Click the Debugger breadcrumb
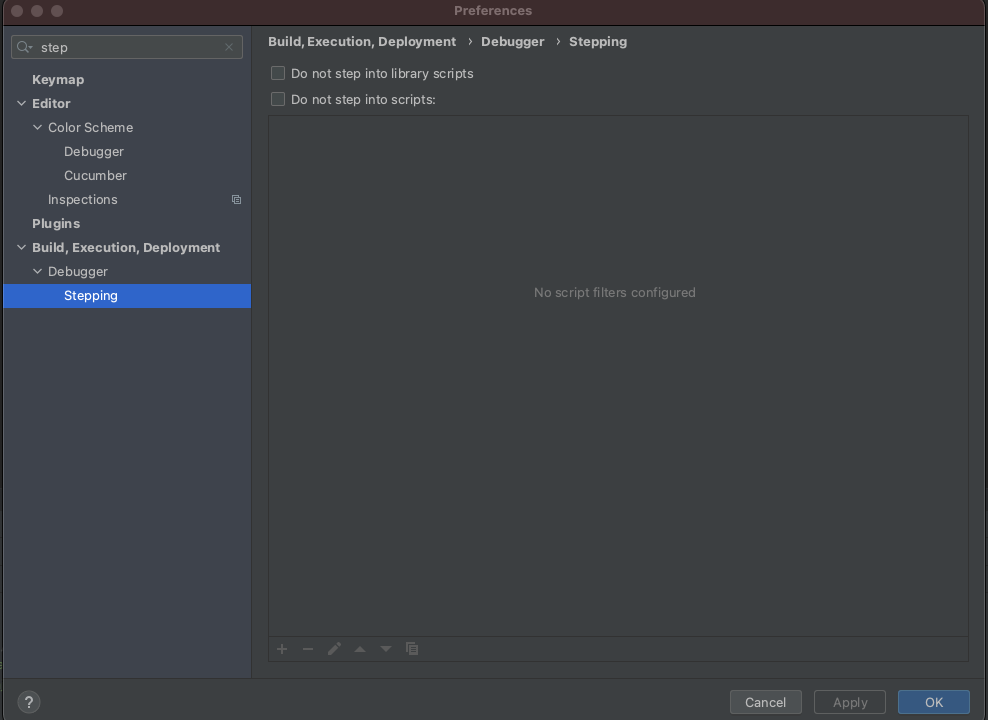The width and height of the screenshot is (988, 720). coord(513,42)
